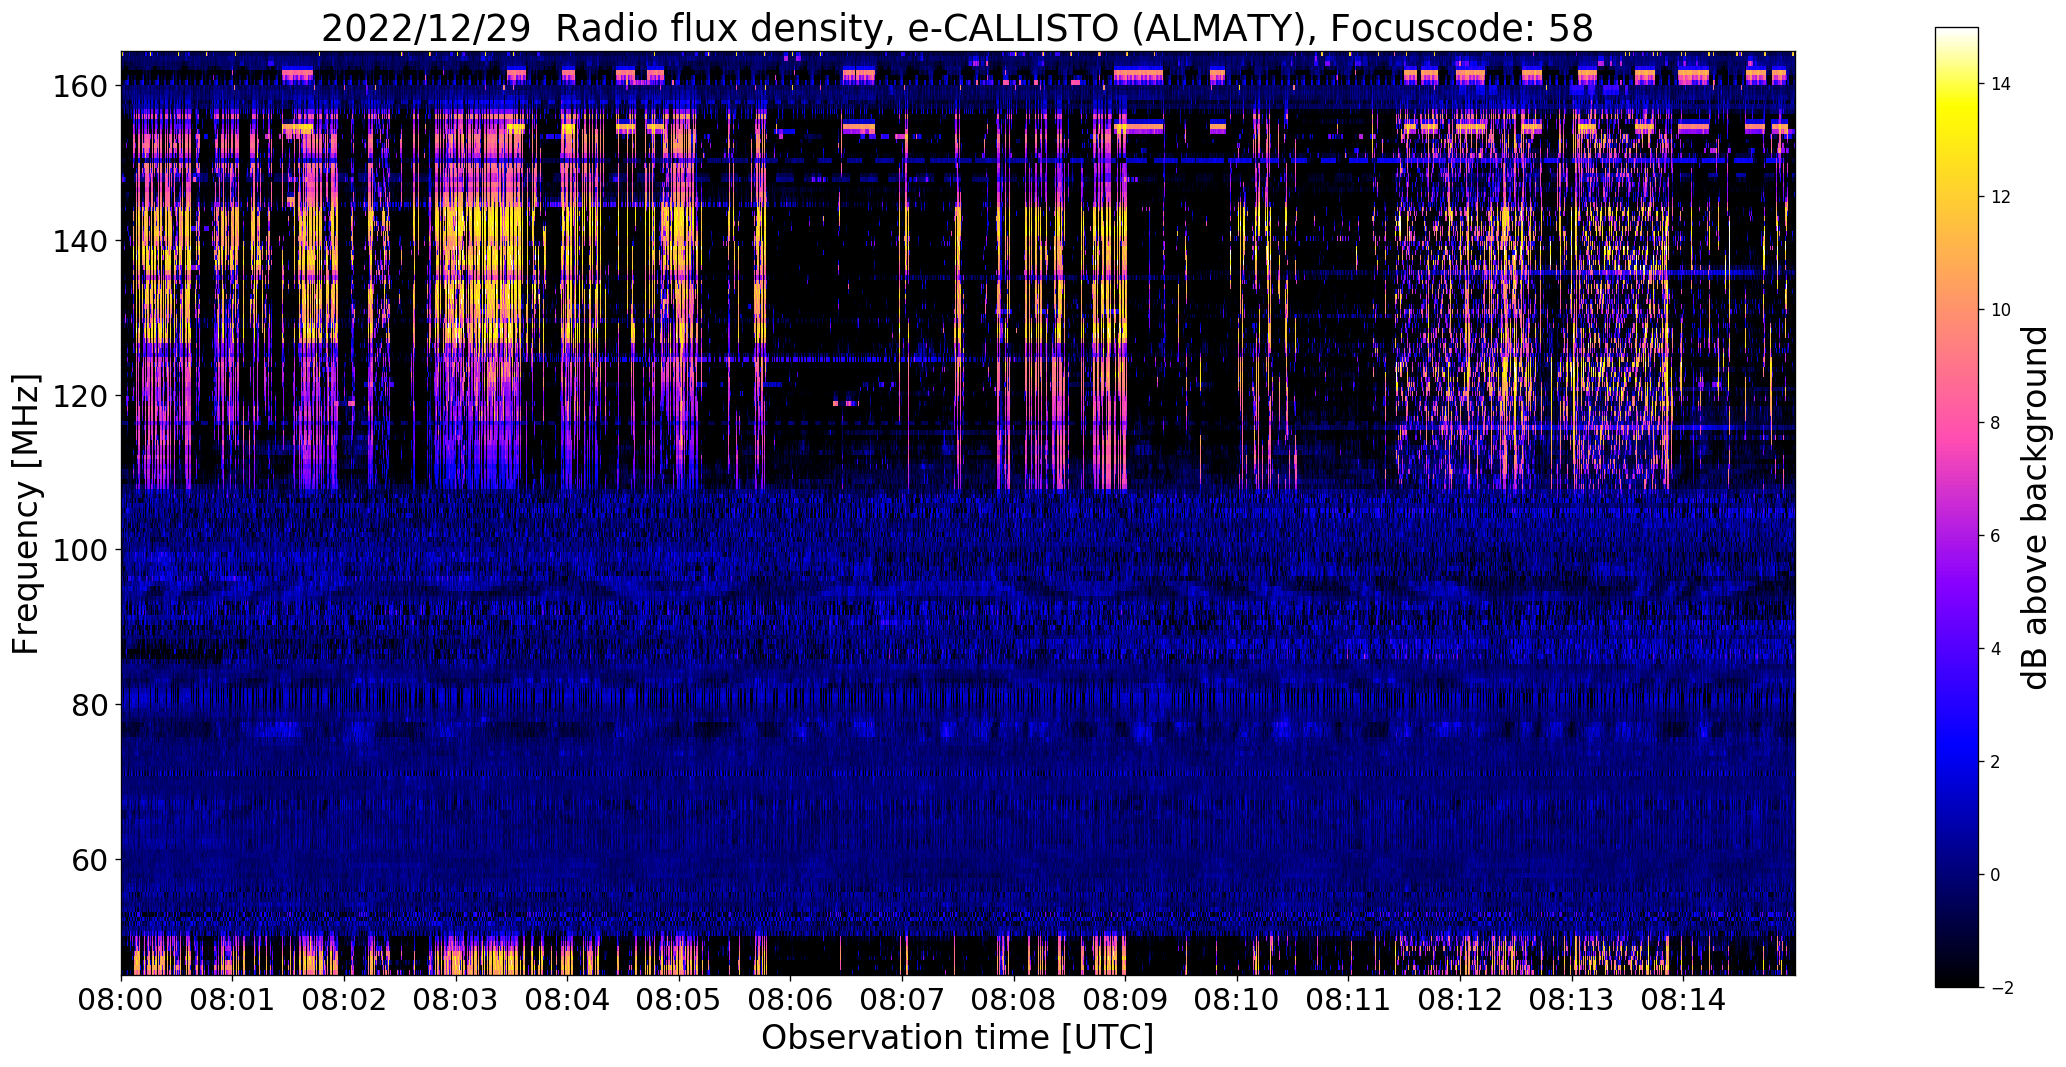Click the 08:10 time tick label
The image size is (2066, 1067).
[1237, 998]
